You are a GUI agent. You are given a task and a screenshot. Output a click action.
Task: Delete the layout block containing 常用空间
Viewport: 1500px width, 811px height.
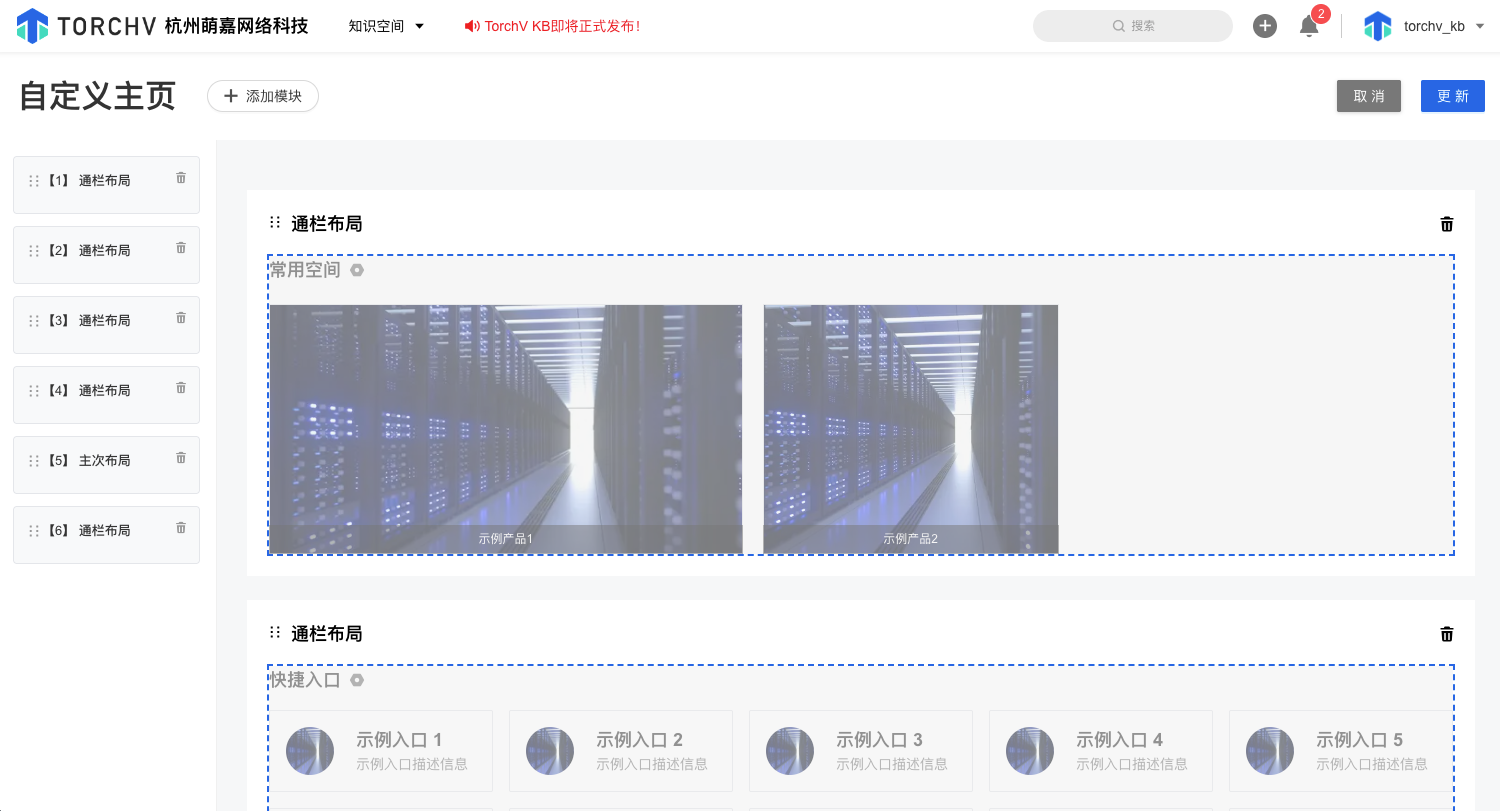point(1447,224)
